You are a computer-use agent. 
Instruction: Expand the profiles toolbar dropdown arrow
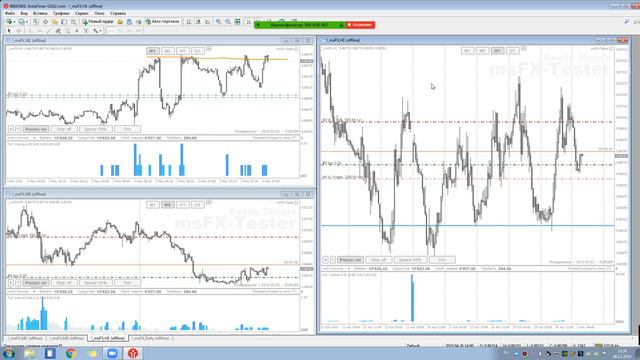pos(27,22)
